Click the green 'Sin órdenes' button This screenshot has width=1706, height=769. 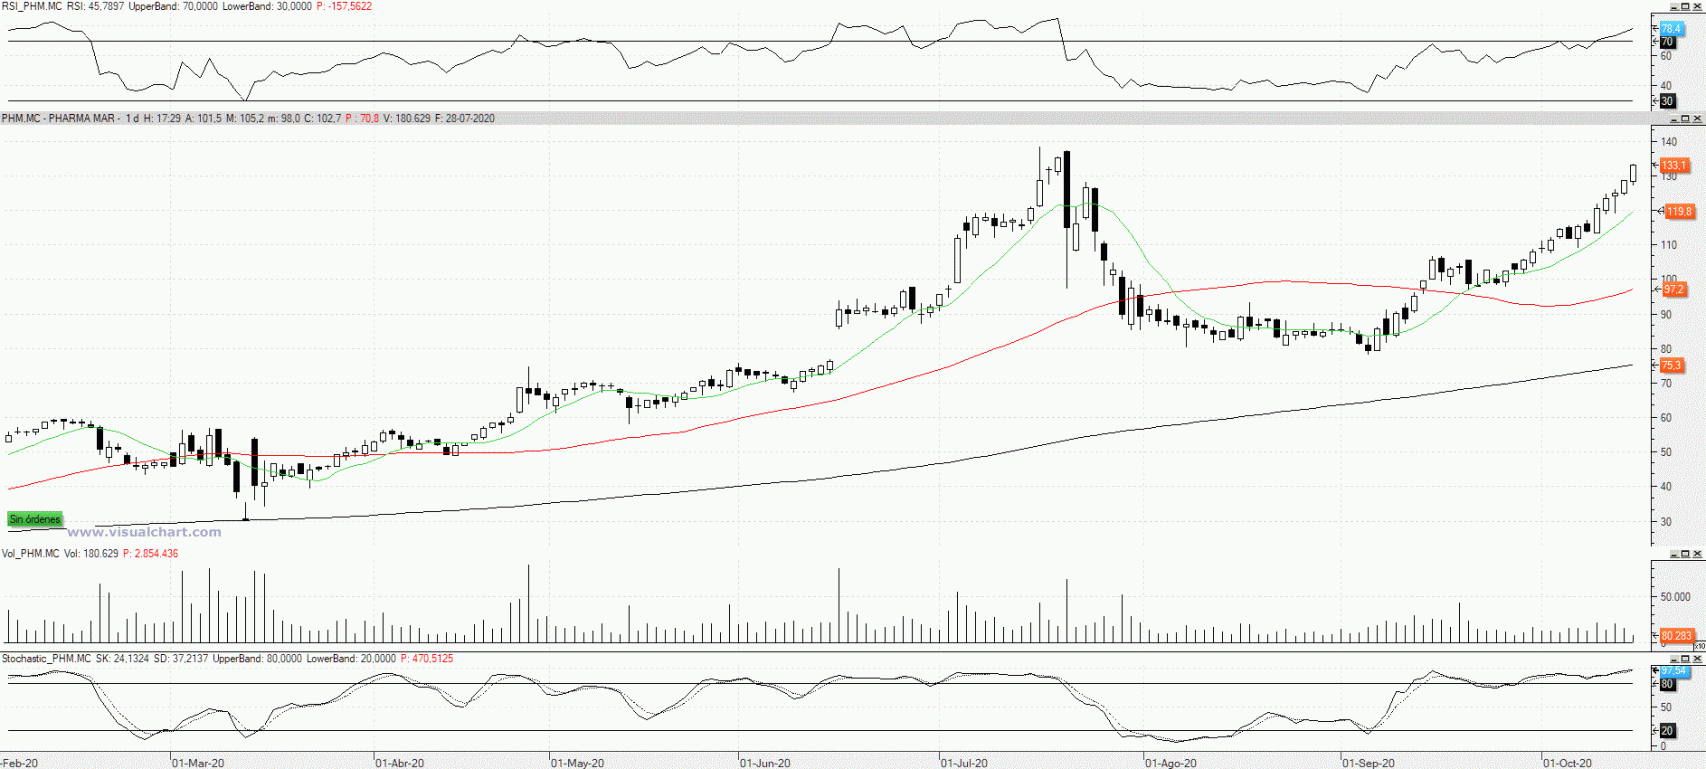(35, 520)
